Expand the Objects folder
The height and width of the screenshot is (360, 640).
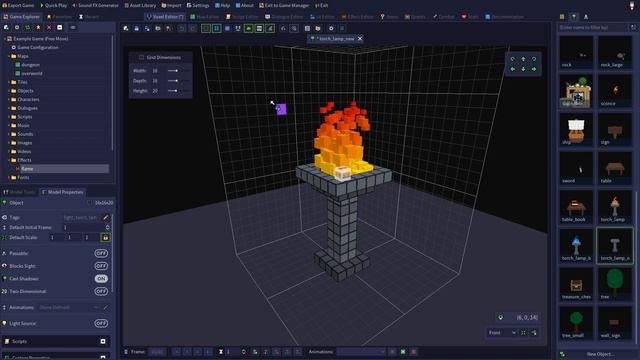pos(9,91)
